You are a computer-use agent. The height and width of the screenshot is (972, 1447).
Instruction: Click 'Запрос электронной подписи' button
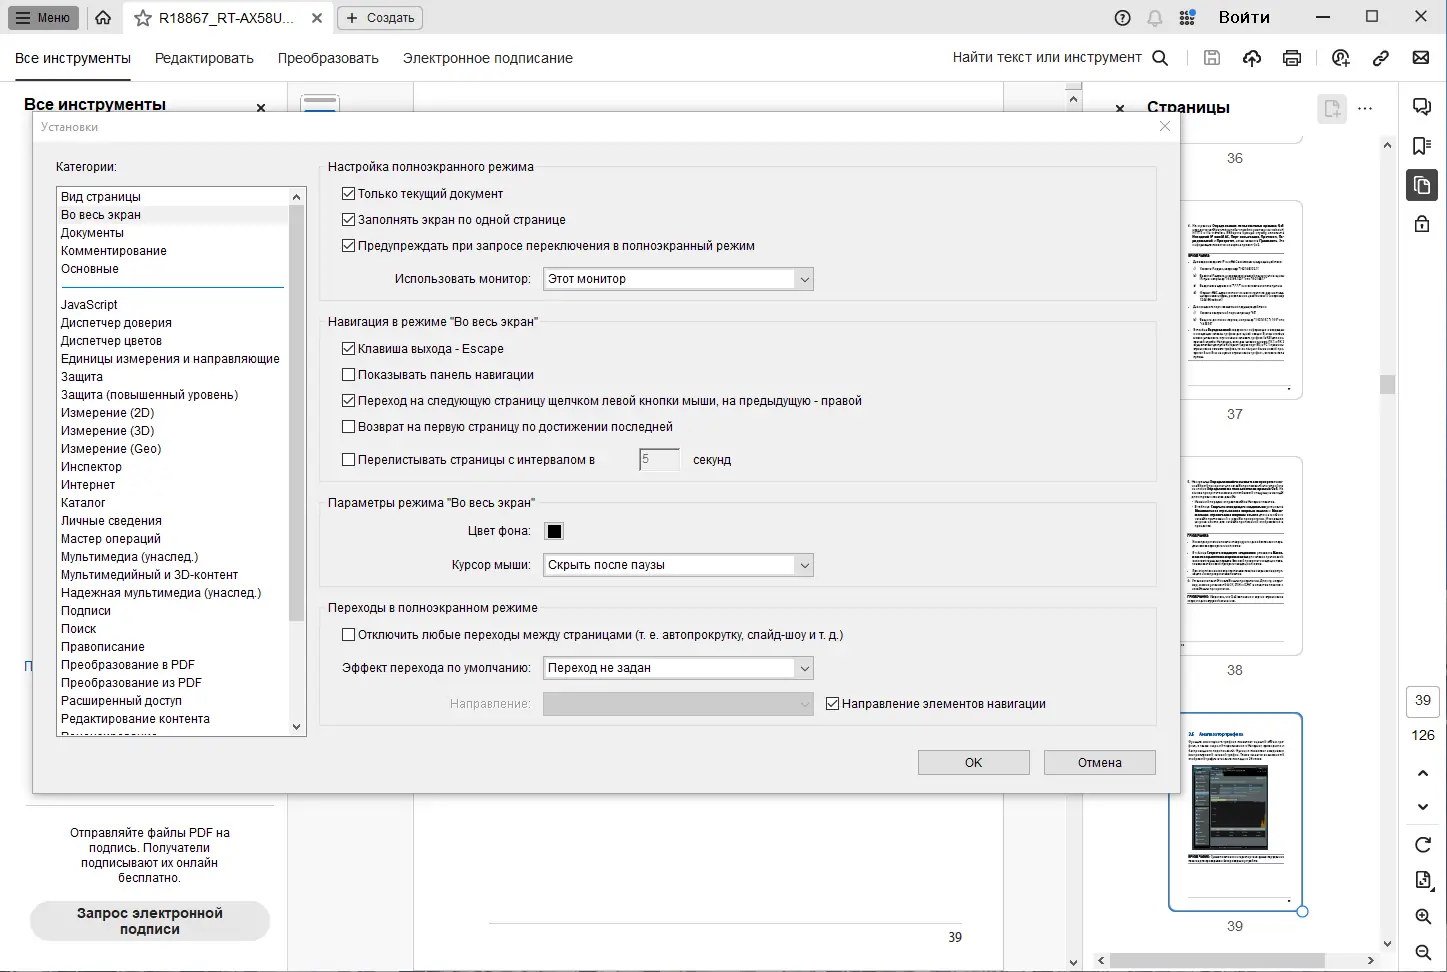(150, 921)
